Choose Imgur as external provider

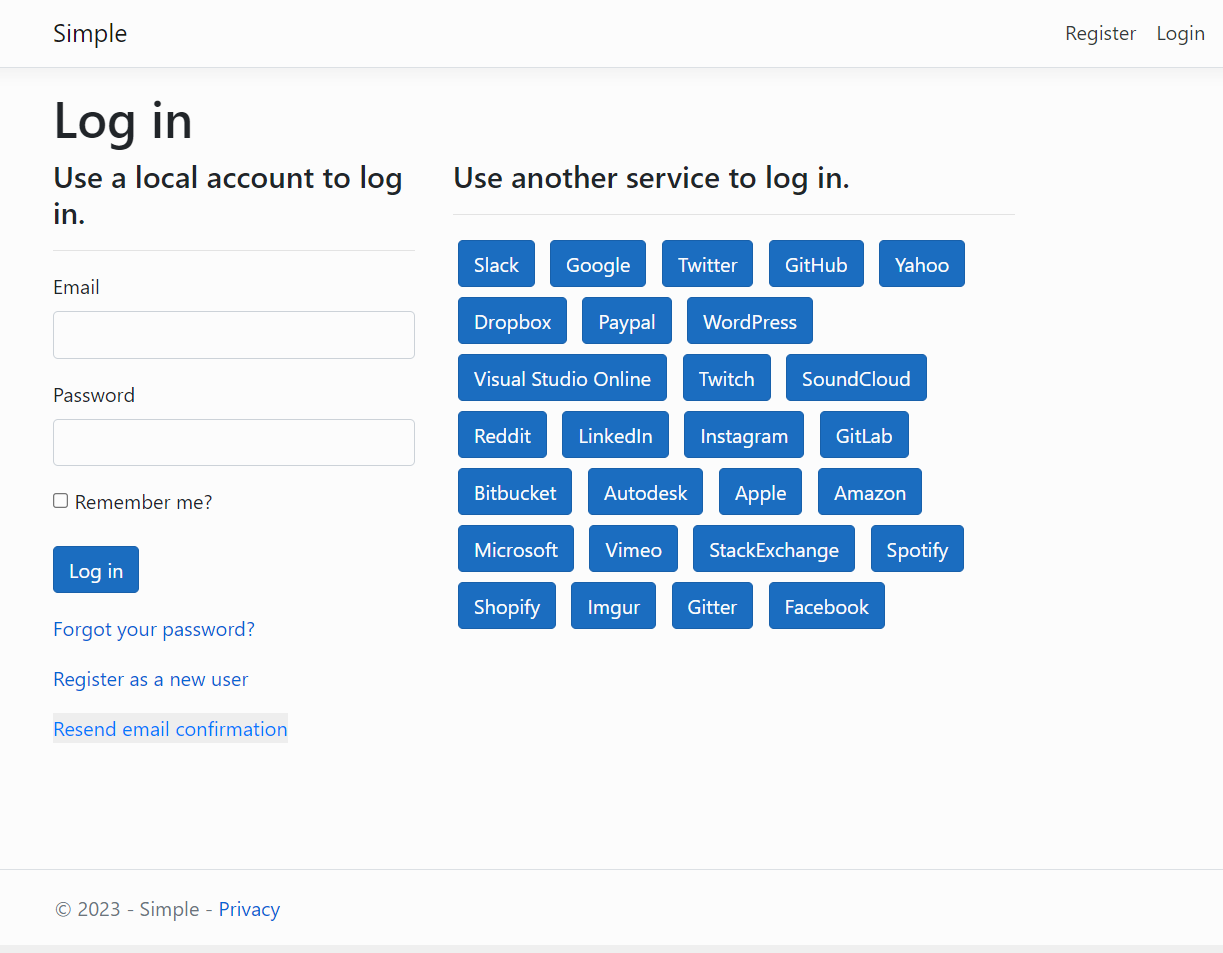614,606
